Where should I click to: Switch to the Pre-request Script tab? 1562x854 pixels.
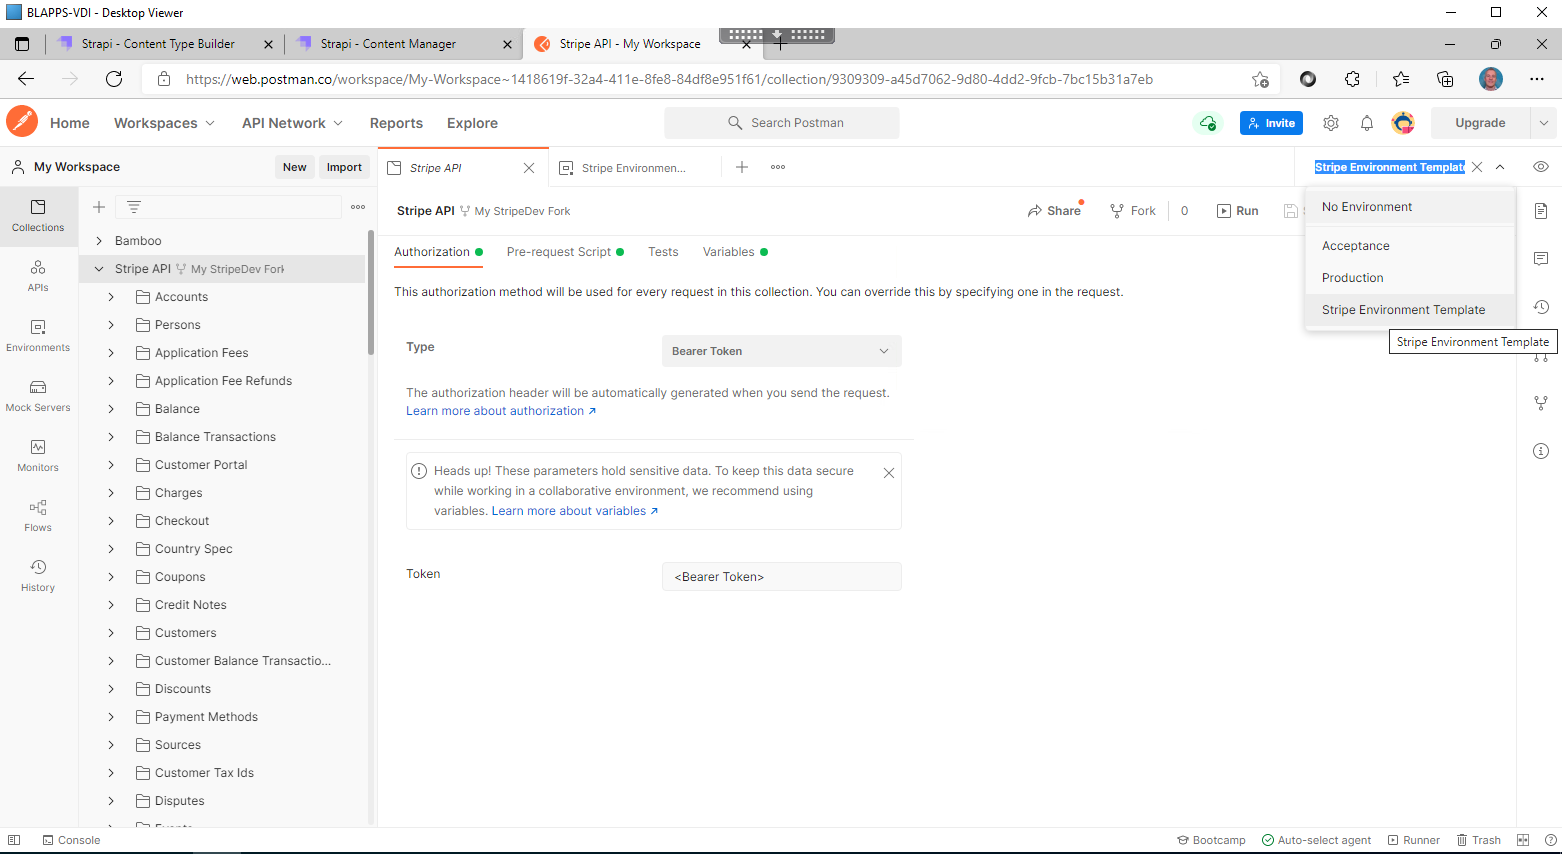click(x=558, y=251)
